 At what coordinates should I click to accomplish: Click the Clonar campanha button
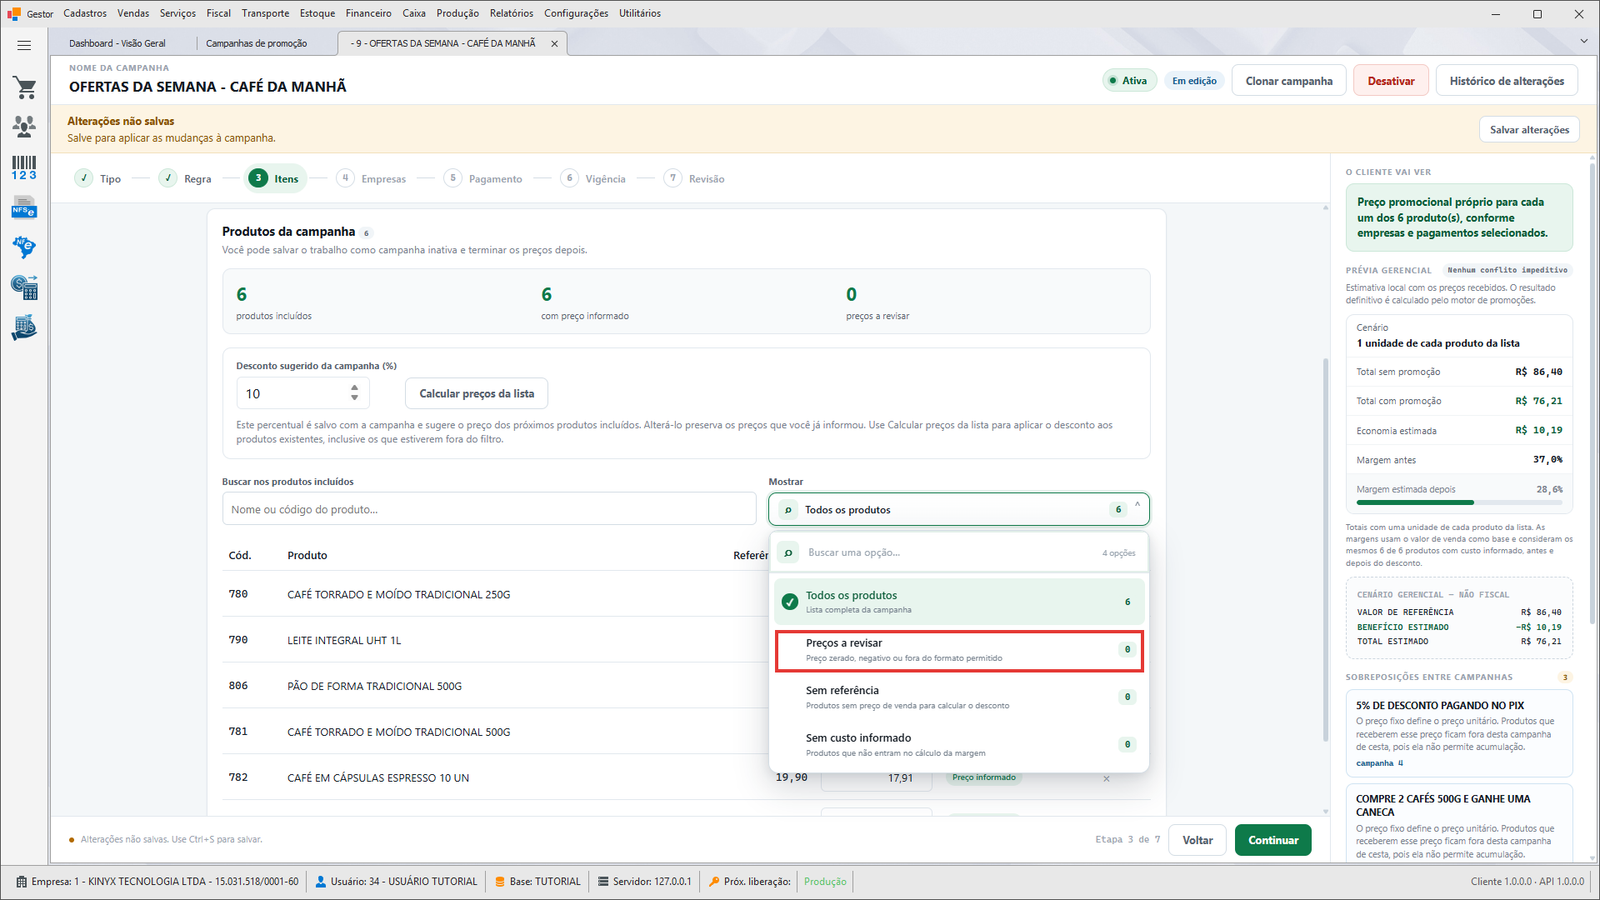1289,81
